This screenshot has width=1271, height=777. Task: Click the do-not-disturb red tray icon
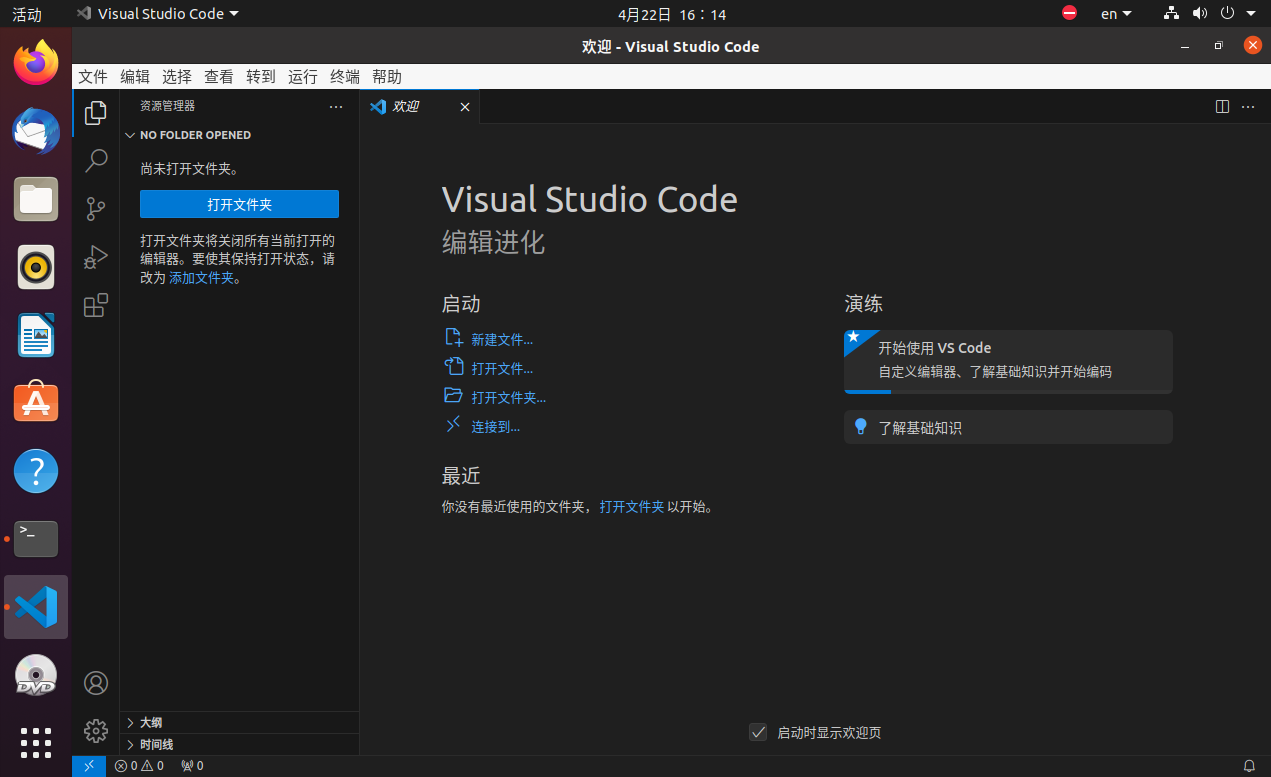(x=1070, y=14)
